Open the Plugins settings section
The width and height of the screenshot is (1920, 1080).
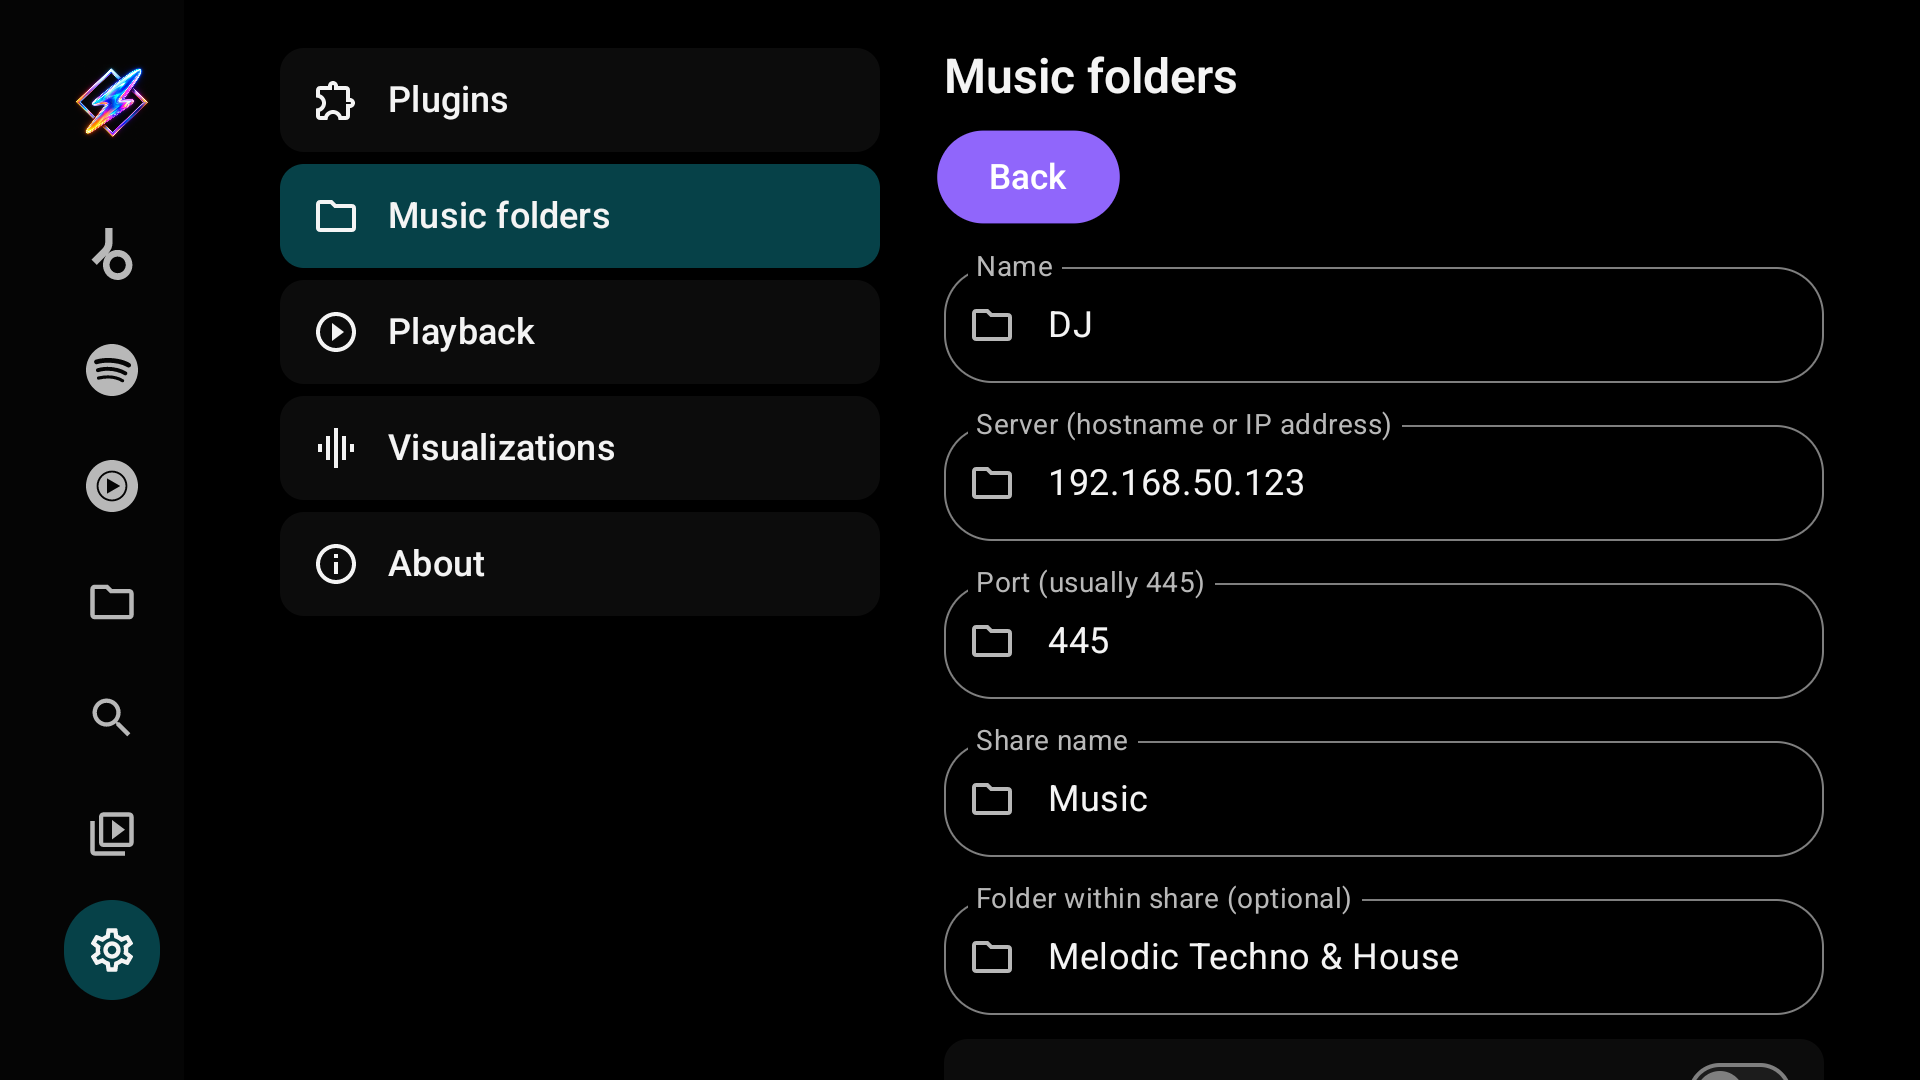tap(580, 100)
